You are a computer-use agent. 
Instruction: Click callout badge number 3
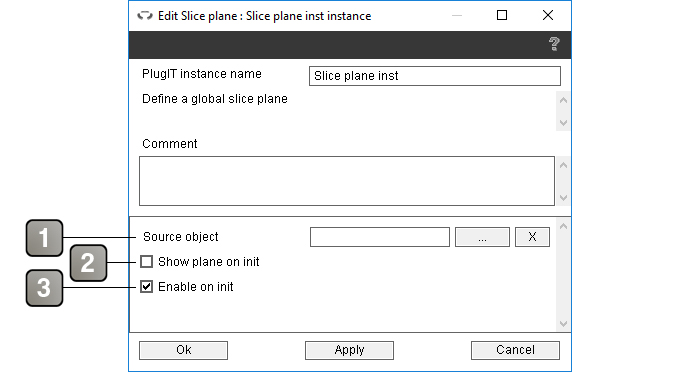(44, 288)
